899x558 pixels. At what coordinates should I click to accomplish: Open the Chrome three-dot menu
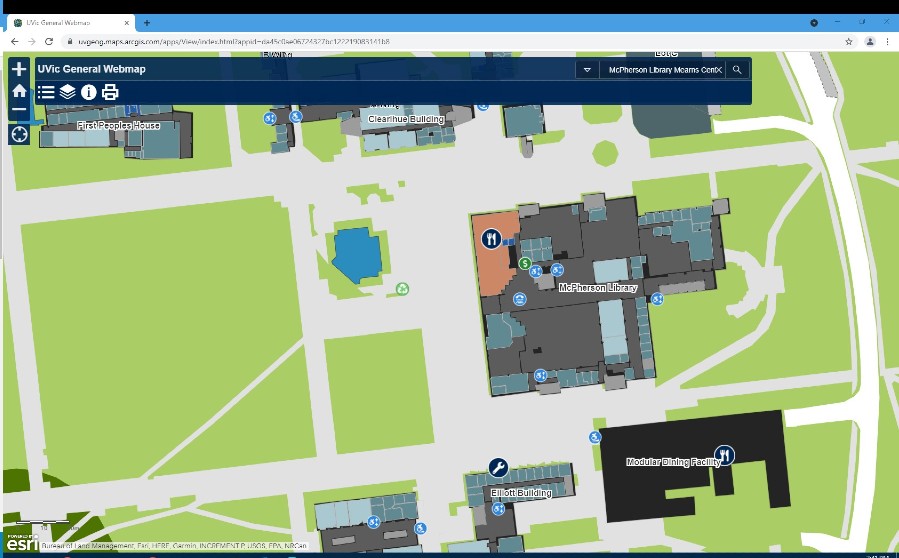pyautogui.click(x=888, y=41)
